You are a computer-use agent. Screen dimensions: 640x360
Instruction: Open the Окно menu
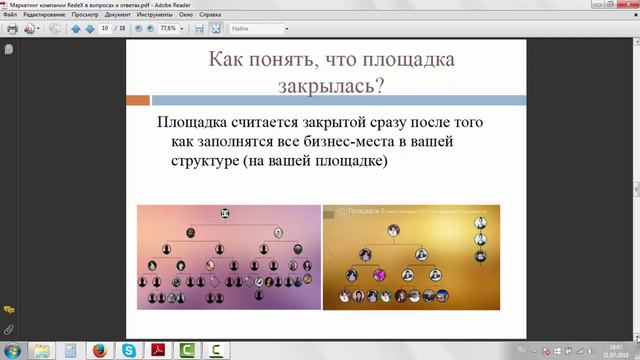[186, 14]
